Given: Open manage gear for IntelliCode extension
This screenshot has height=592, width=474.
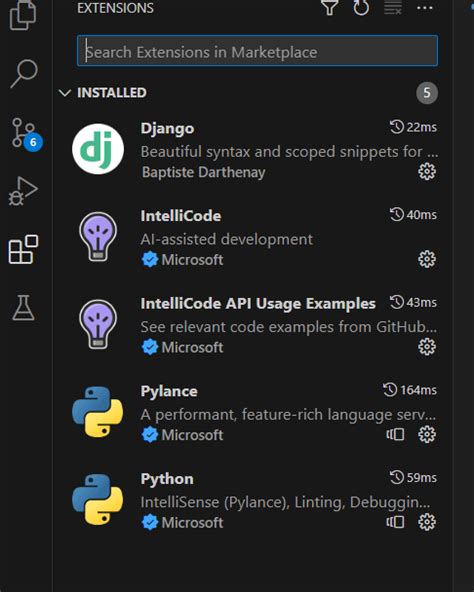Looking at the screenshot, I should point(427,259).
